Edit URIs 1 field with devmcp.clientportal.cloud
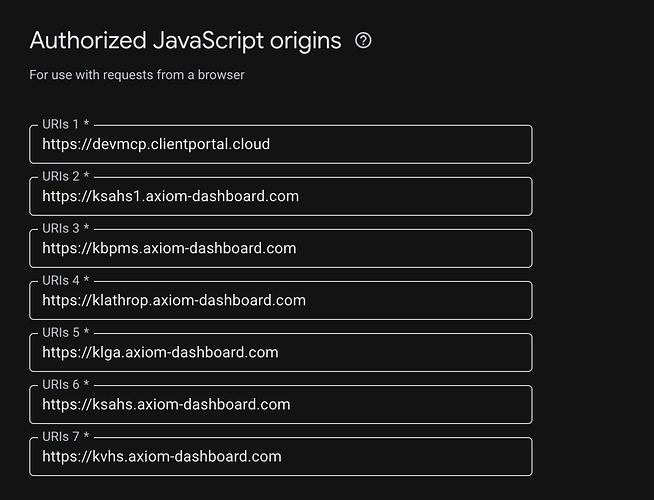 click(x=281, y=144)
